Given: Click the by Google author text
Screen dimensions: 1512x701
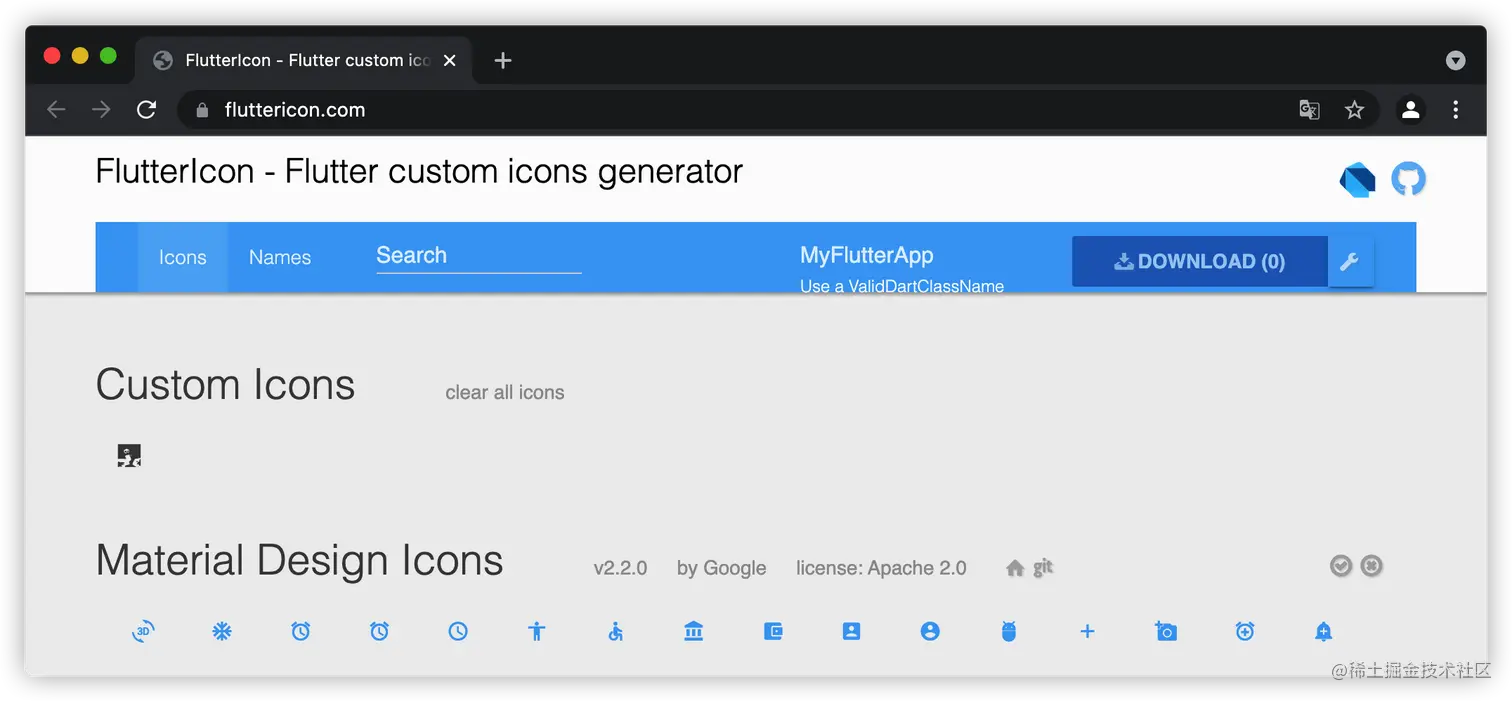Looking at the screenshot, I should click(x=721, y=568).
